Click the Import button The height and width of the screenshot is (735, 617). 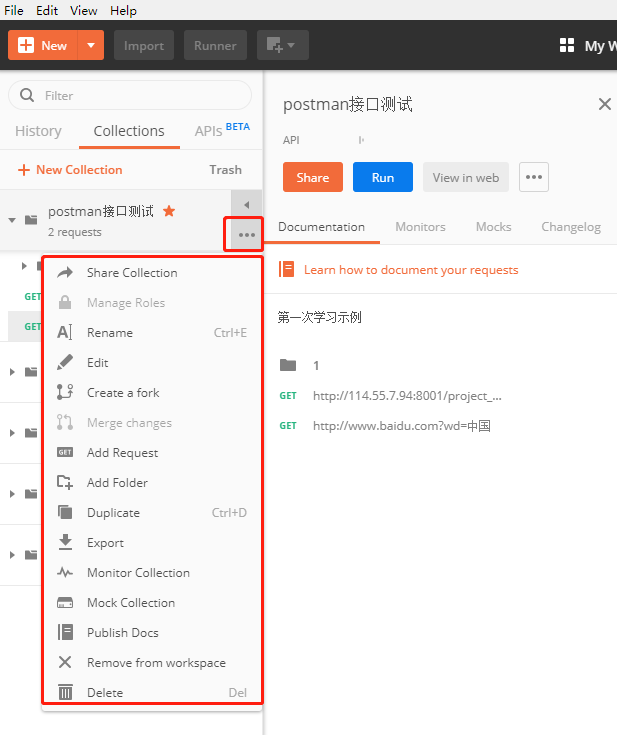click(x=143, y=45)
